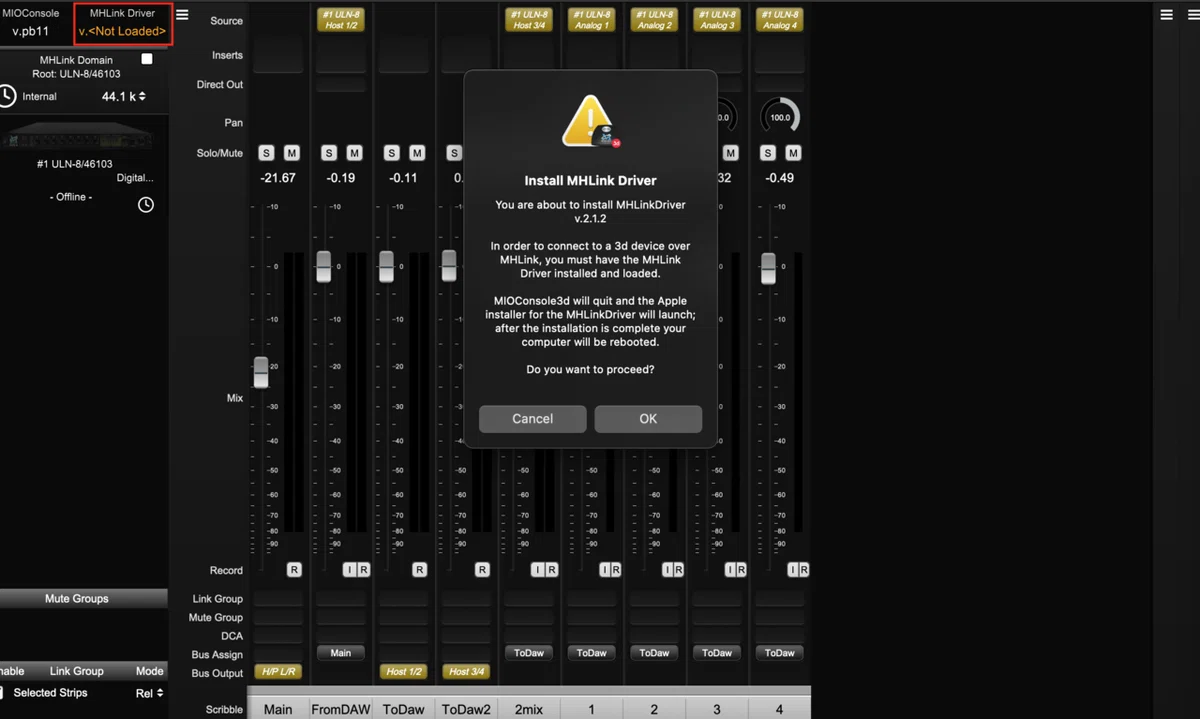Open 2mix source Host 3/4 selector

(x=529, y=20)
